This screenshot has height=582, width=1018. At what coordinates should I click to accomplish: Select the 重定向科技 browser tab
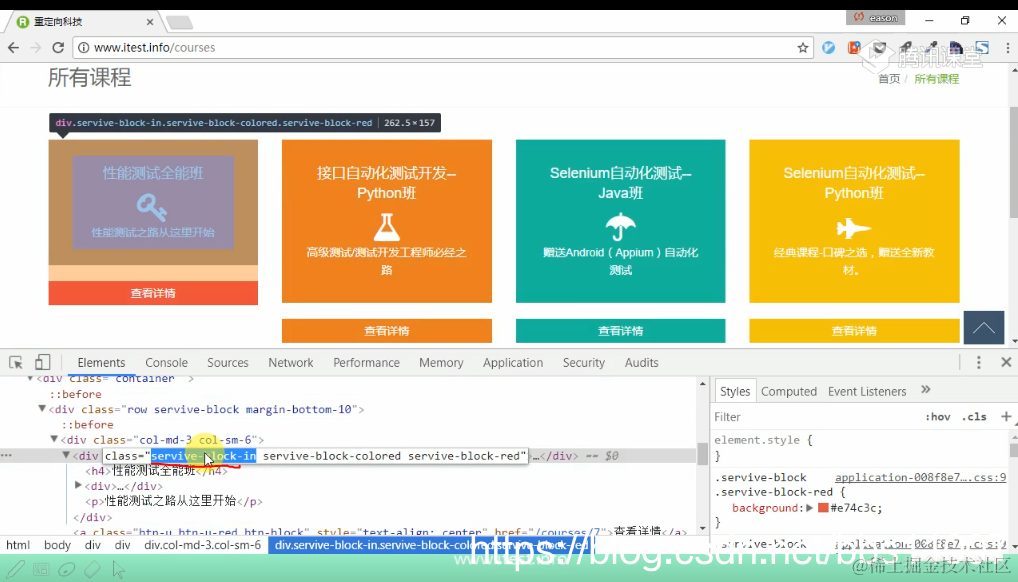[84, 21]
